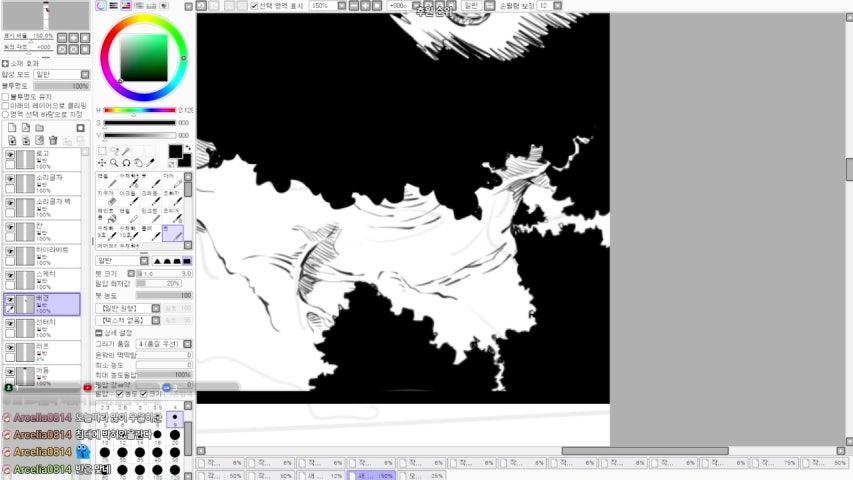Add a layer mask icon
The width and height of the screenshot is (853, 480).
tap(81, 128)
